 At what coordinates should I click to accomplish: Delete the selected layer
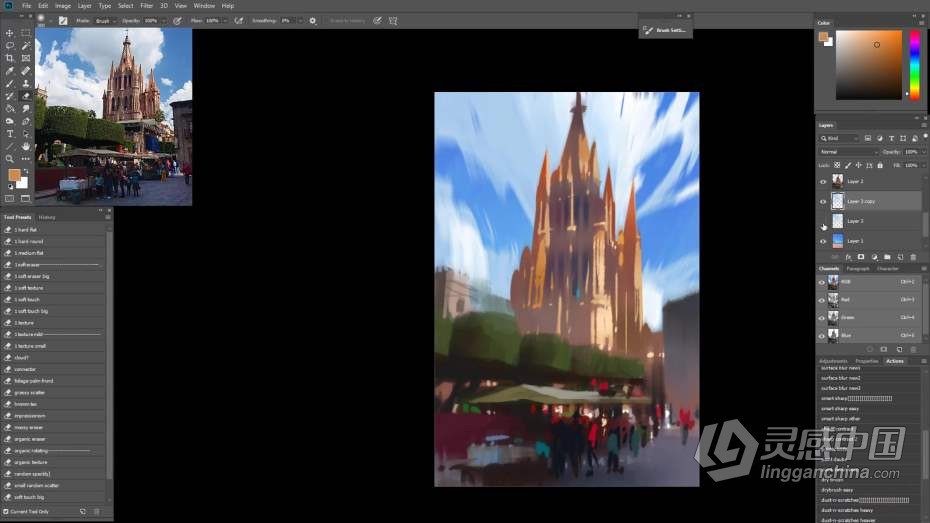pos(913,257)
